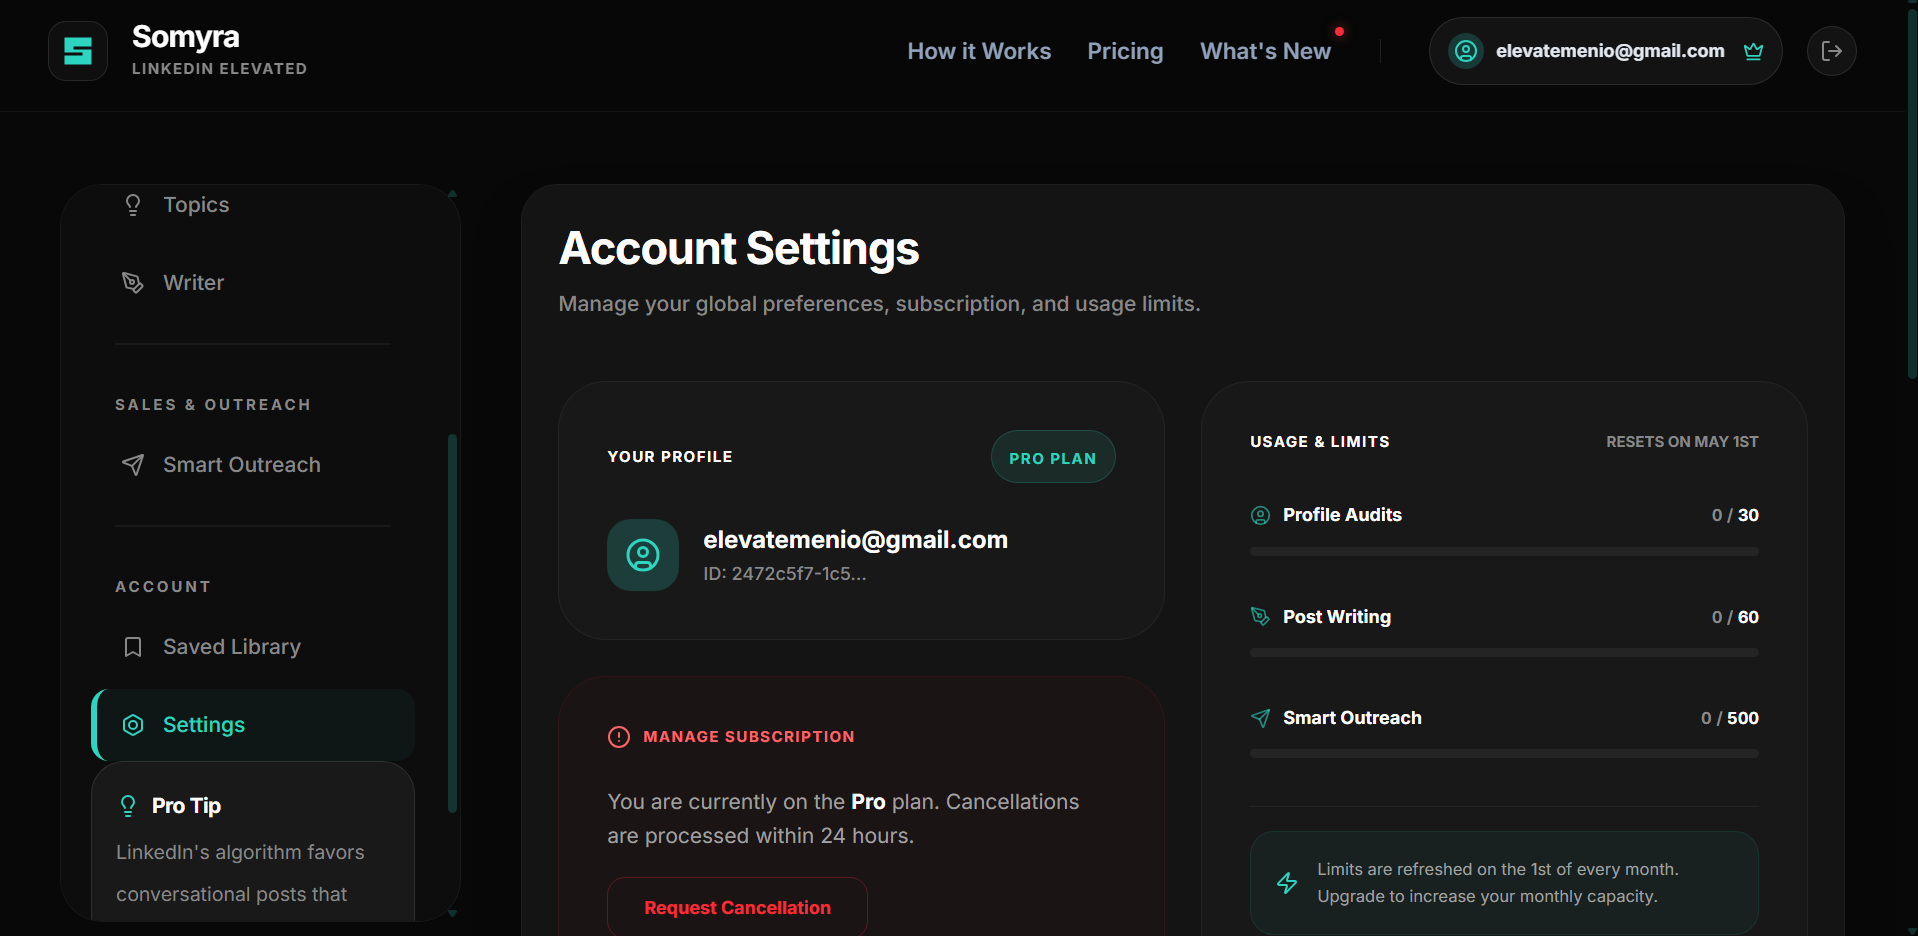Click the Profile Audits user icon
Screen dimensions: 1918x936
[1260, 515]
